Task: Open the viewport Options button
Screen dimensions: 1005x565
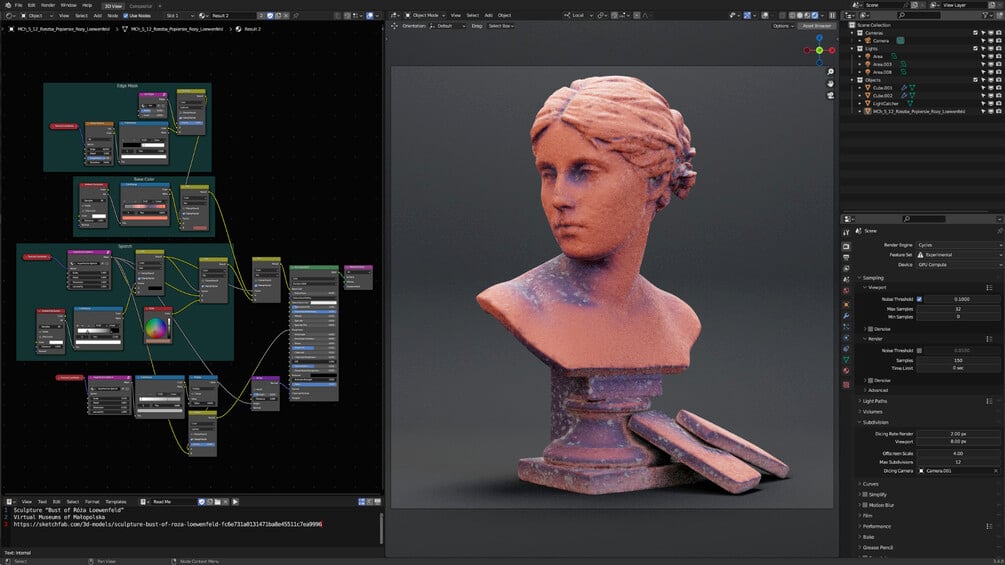Action: pyautogui.click(x=782, y=26)
